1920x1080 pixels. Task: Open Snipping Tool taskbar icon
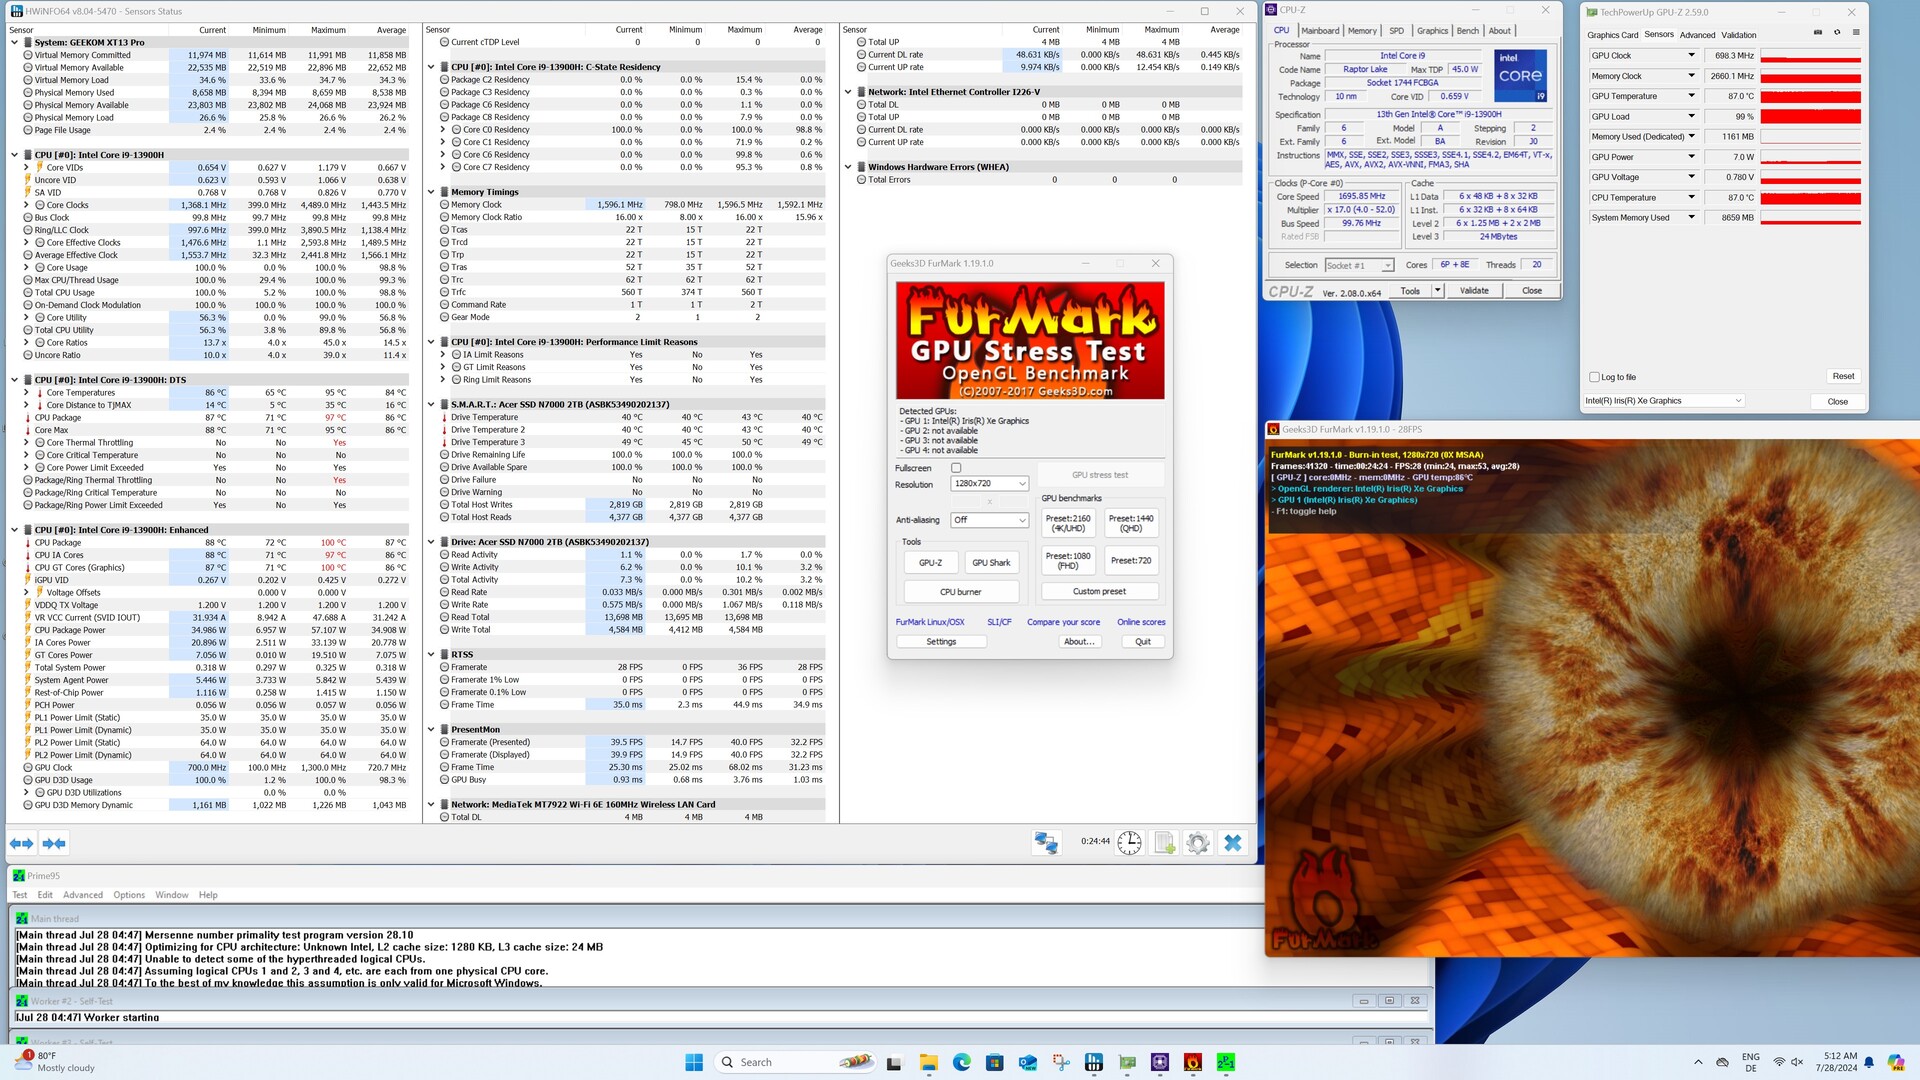point(1061,1062)
